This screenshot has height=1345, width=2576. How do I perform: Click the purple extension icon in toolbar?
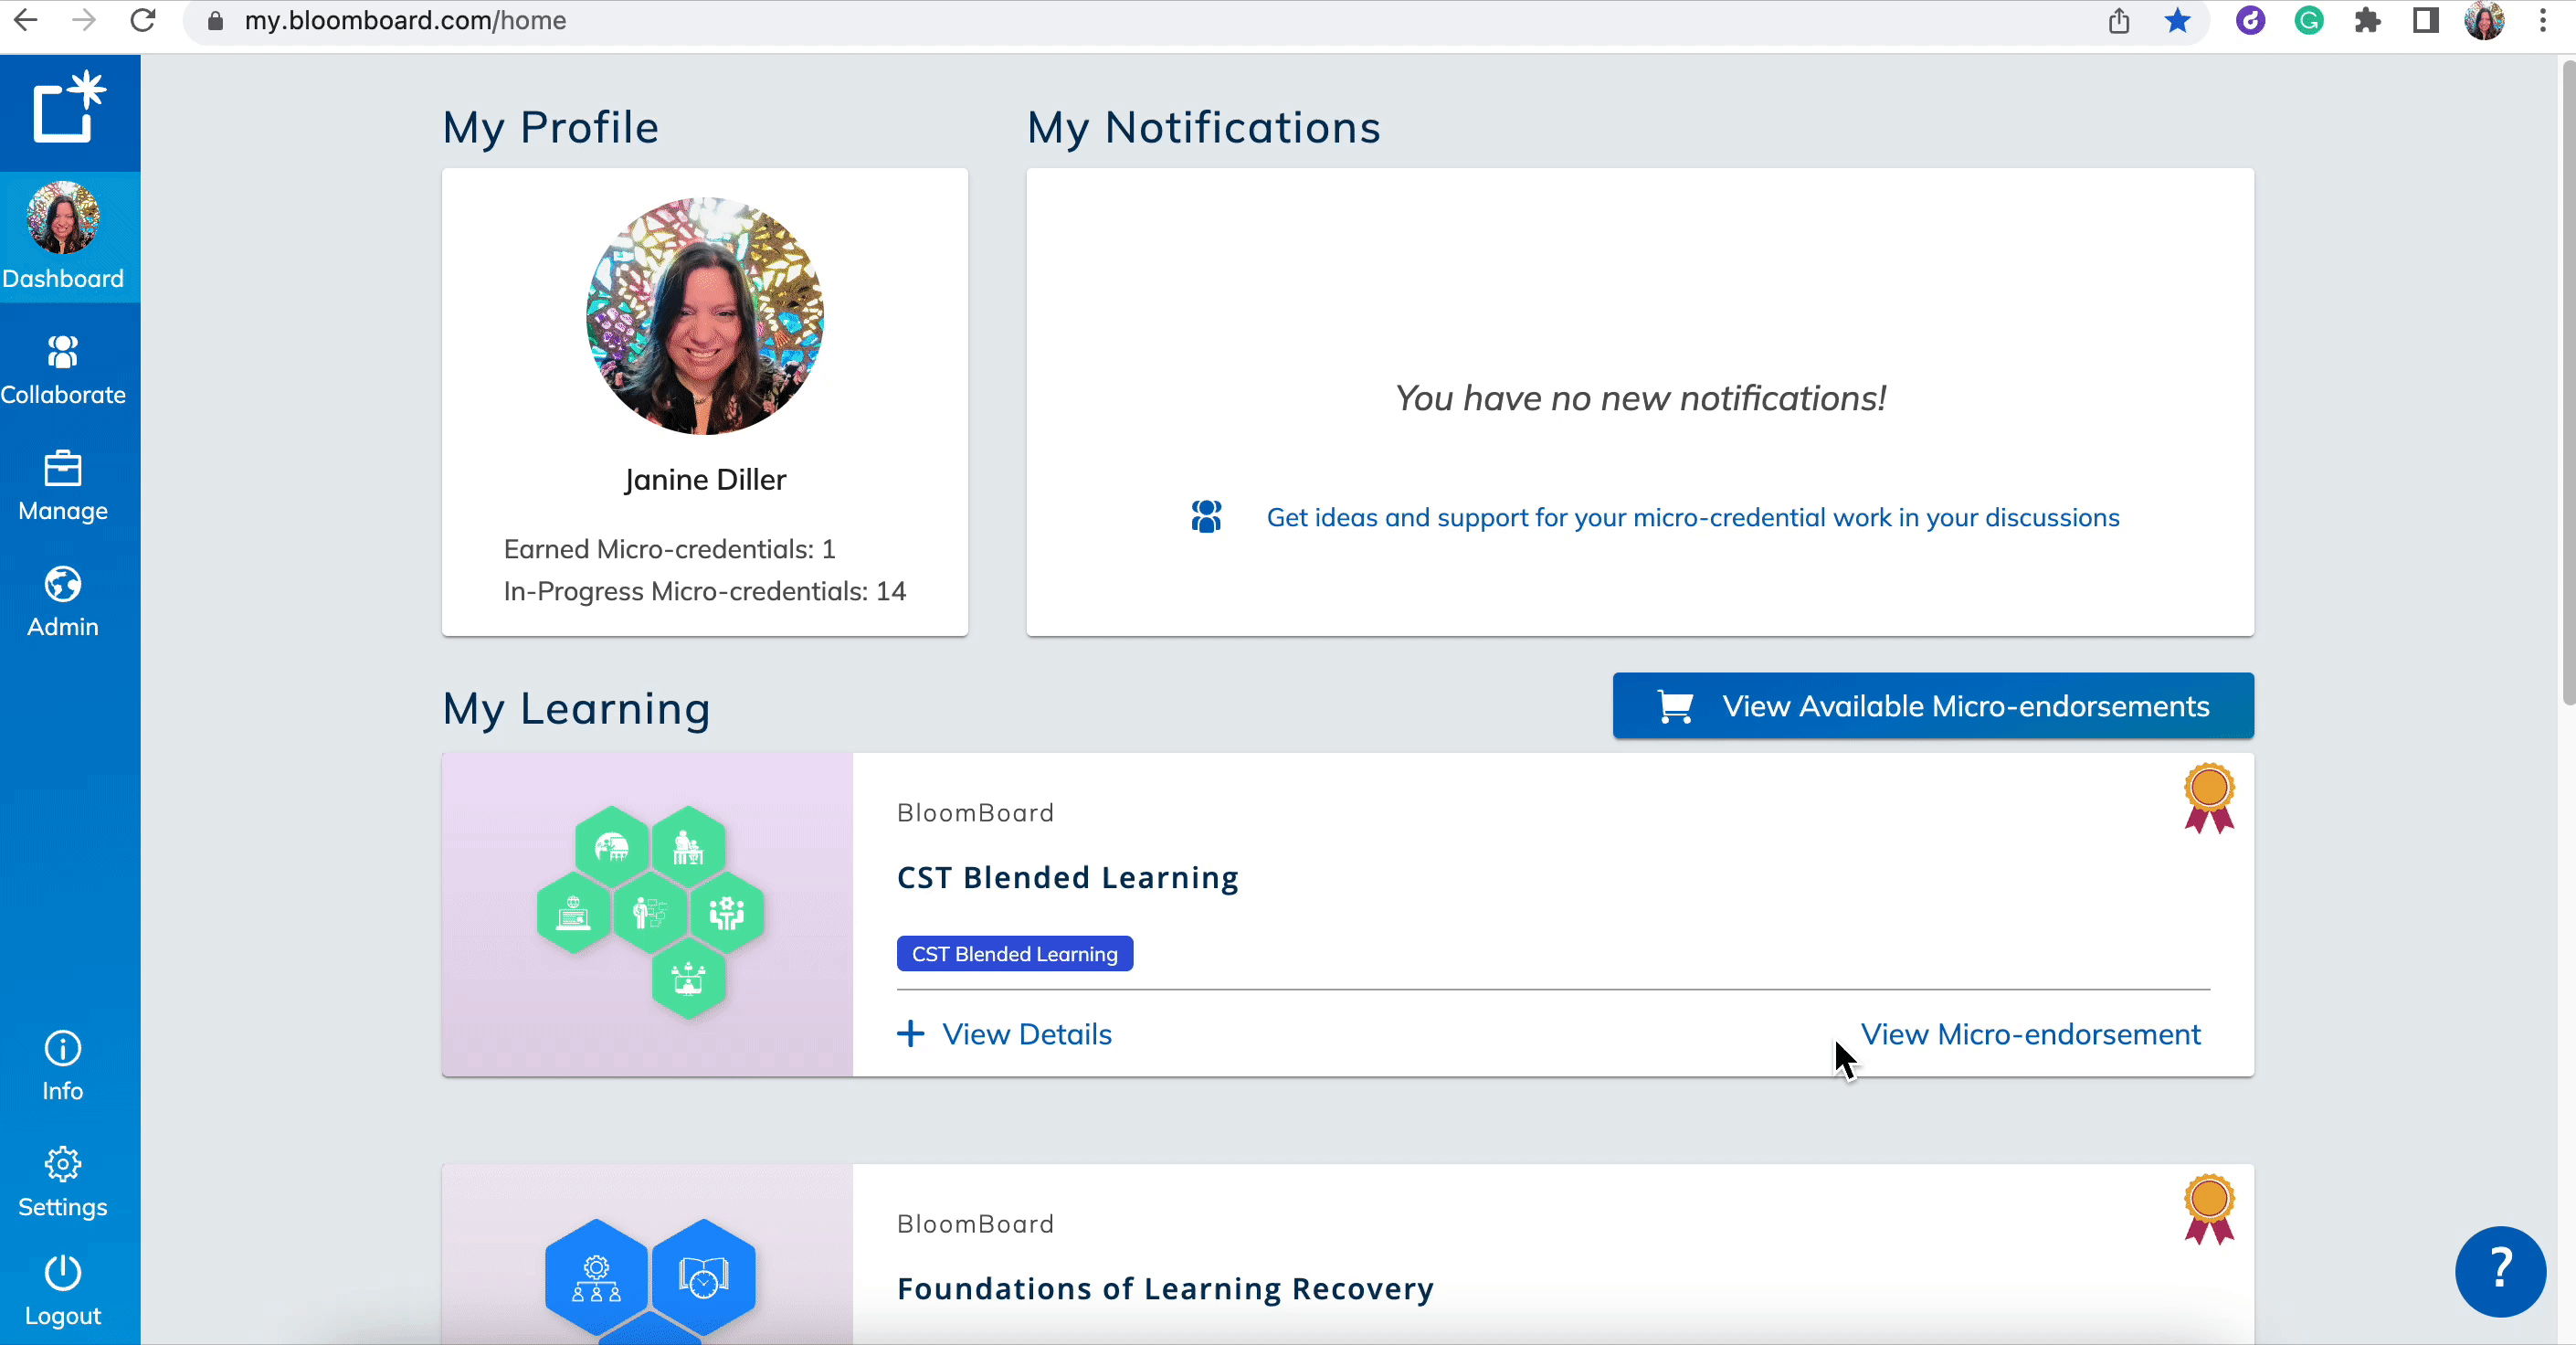tap(2250, 21)
